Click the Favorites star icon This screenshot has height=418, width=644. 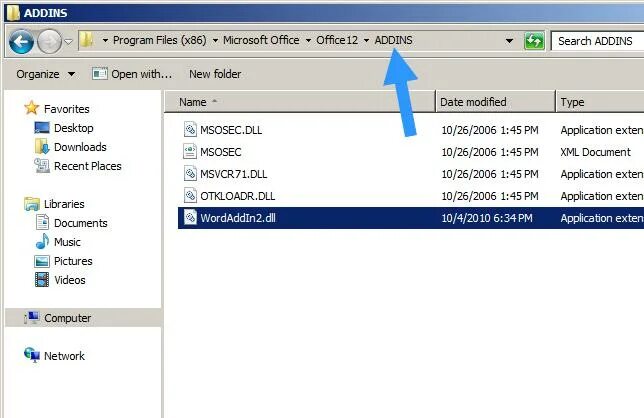point(32,108)
